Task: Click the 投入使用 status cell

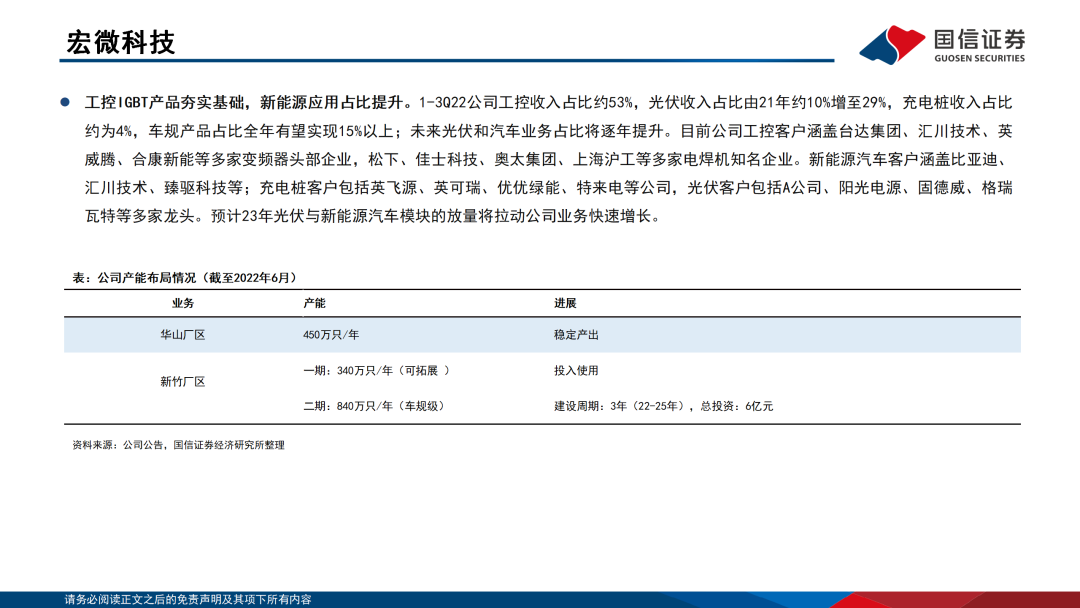Action: (576, 370)
